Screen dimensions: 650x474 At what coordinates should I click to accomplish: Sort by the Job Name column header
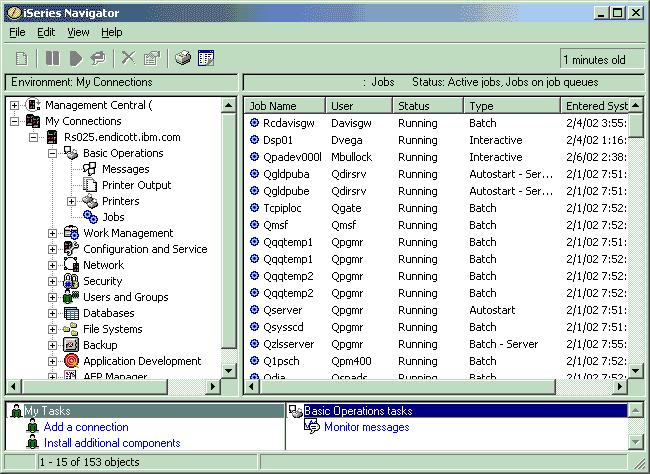[x=284, y=106]
